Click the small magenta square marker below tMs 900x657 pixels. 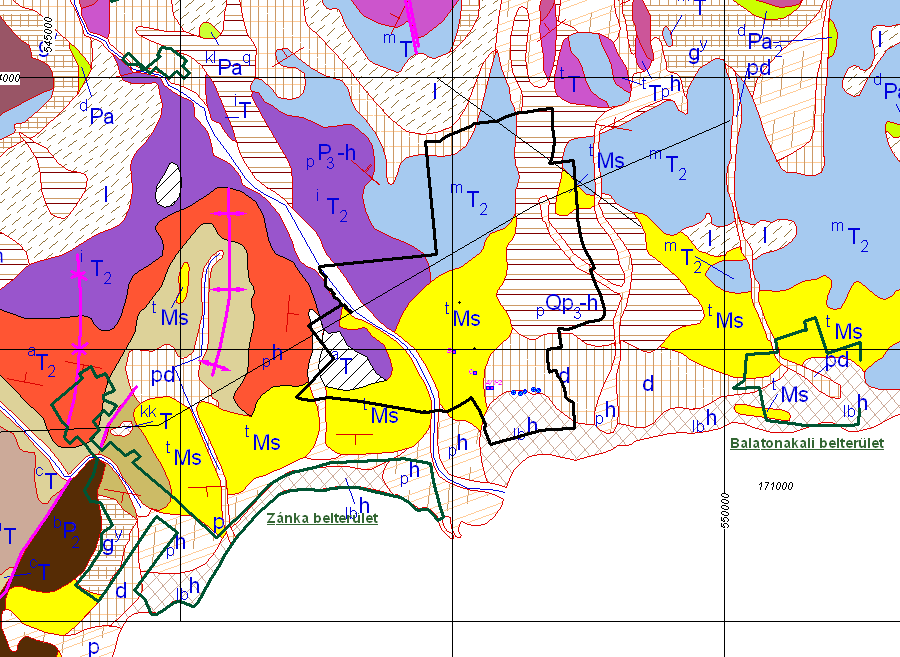451,351
